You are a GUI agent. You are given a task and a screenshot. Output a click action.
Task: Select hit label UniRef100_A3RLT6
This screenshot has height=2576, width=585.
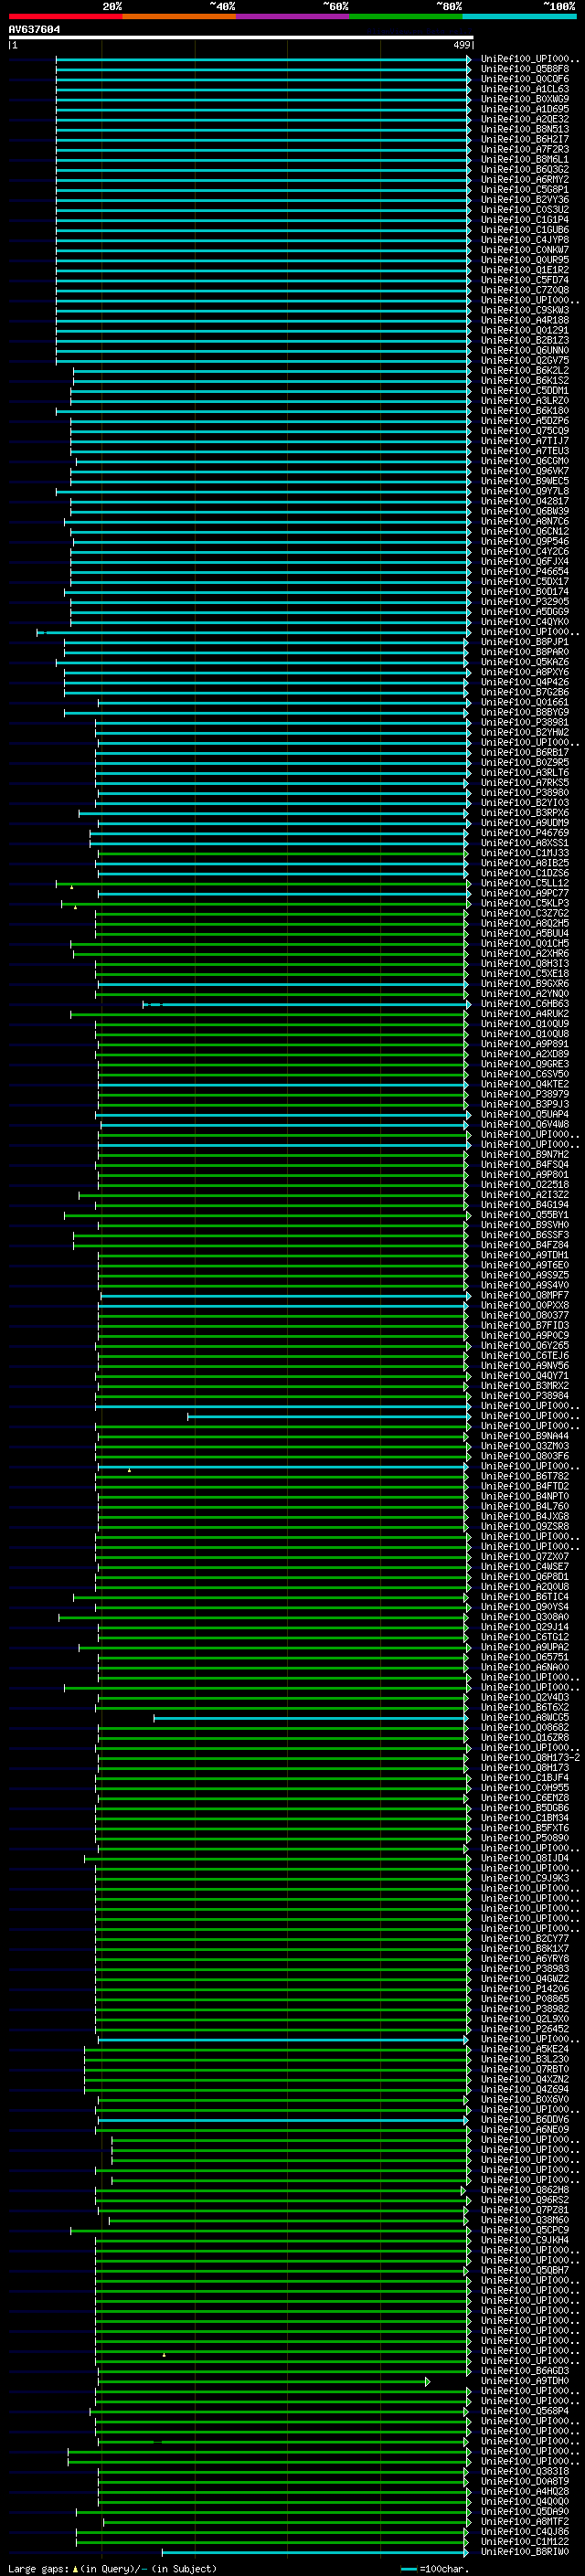(x=524, y=772)
